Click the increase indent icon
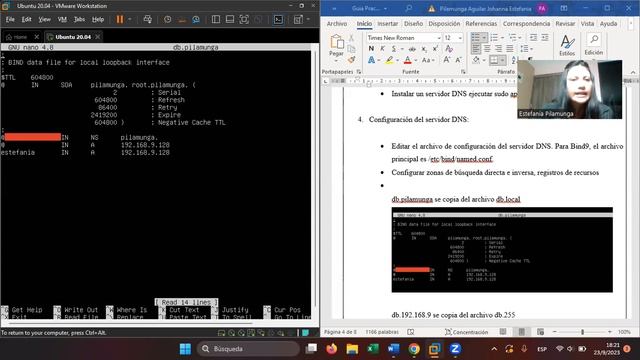Image resolution: width=640 pixels, height=360 pixels. [x=544, y=38]
